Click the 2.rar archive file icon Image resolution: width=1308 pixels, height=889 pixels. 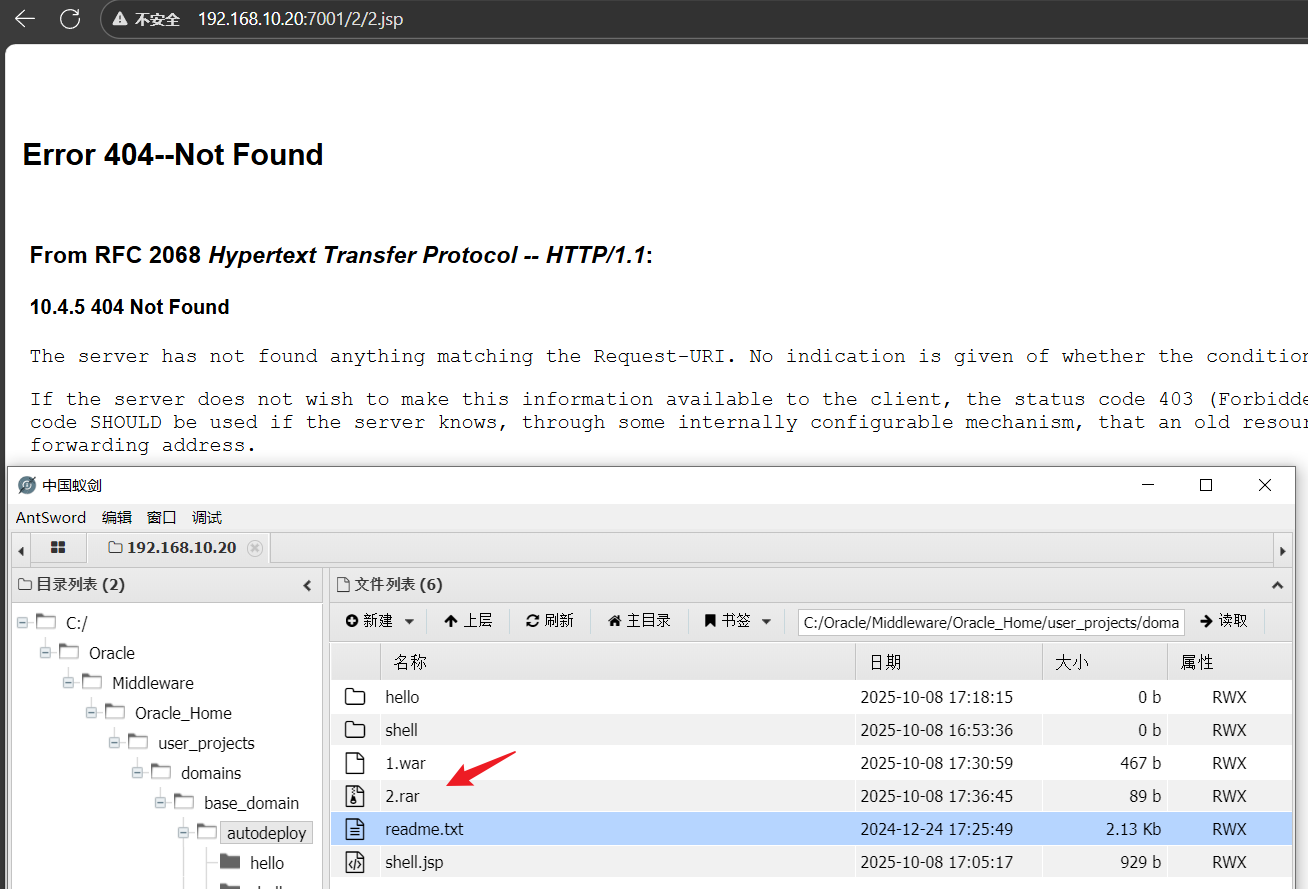coord(355,797)
